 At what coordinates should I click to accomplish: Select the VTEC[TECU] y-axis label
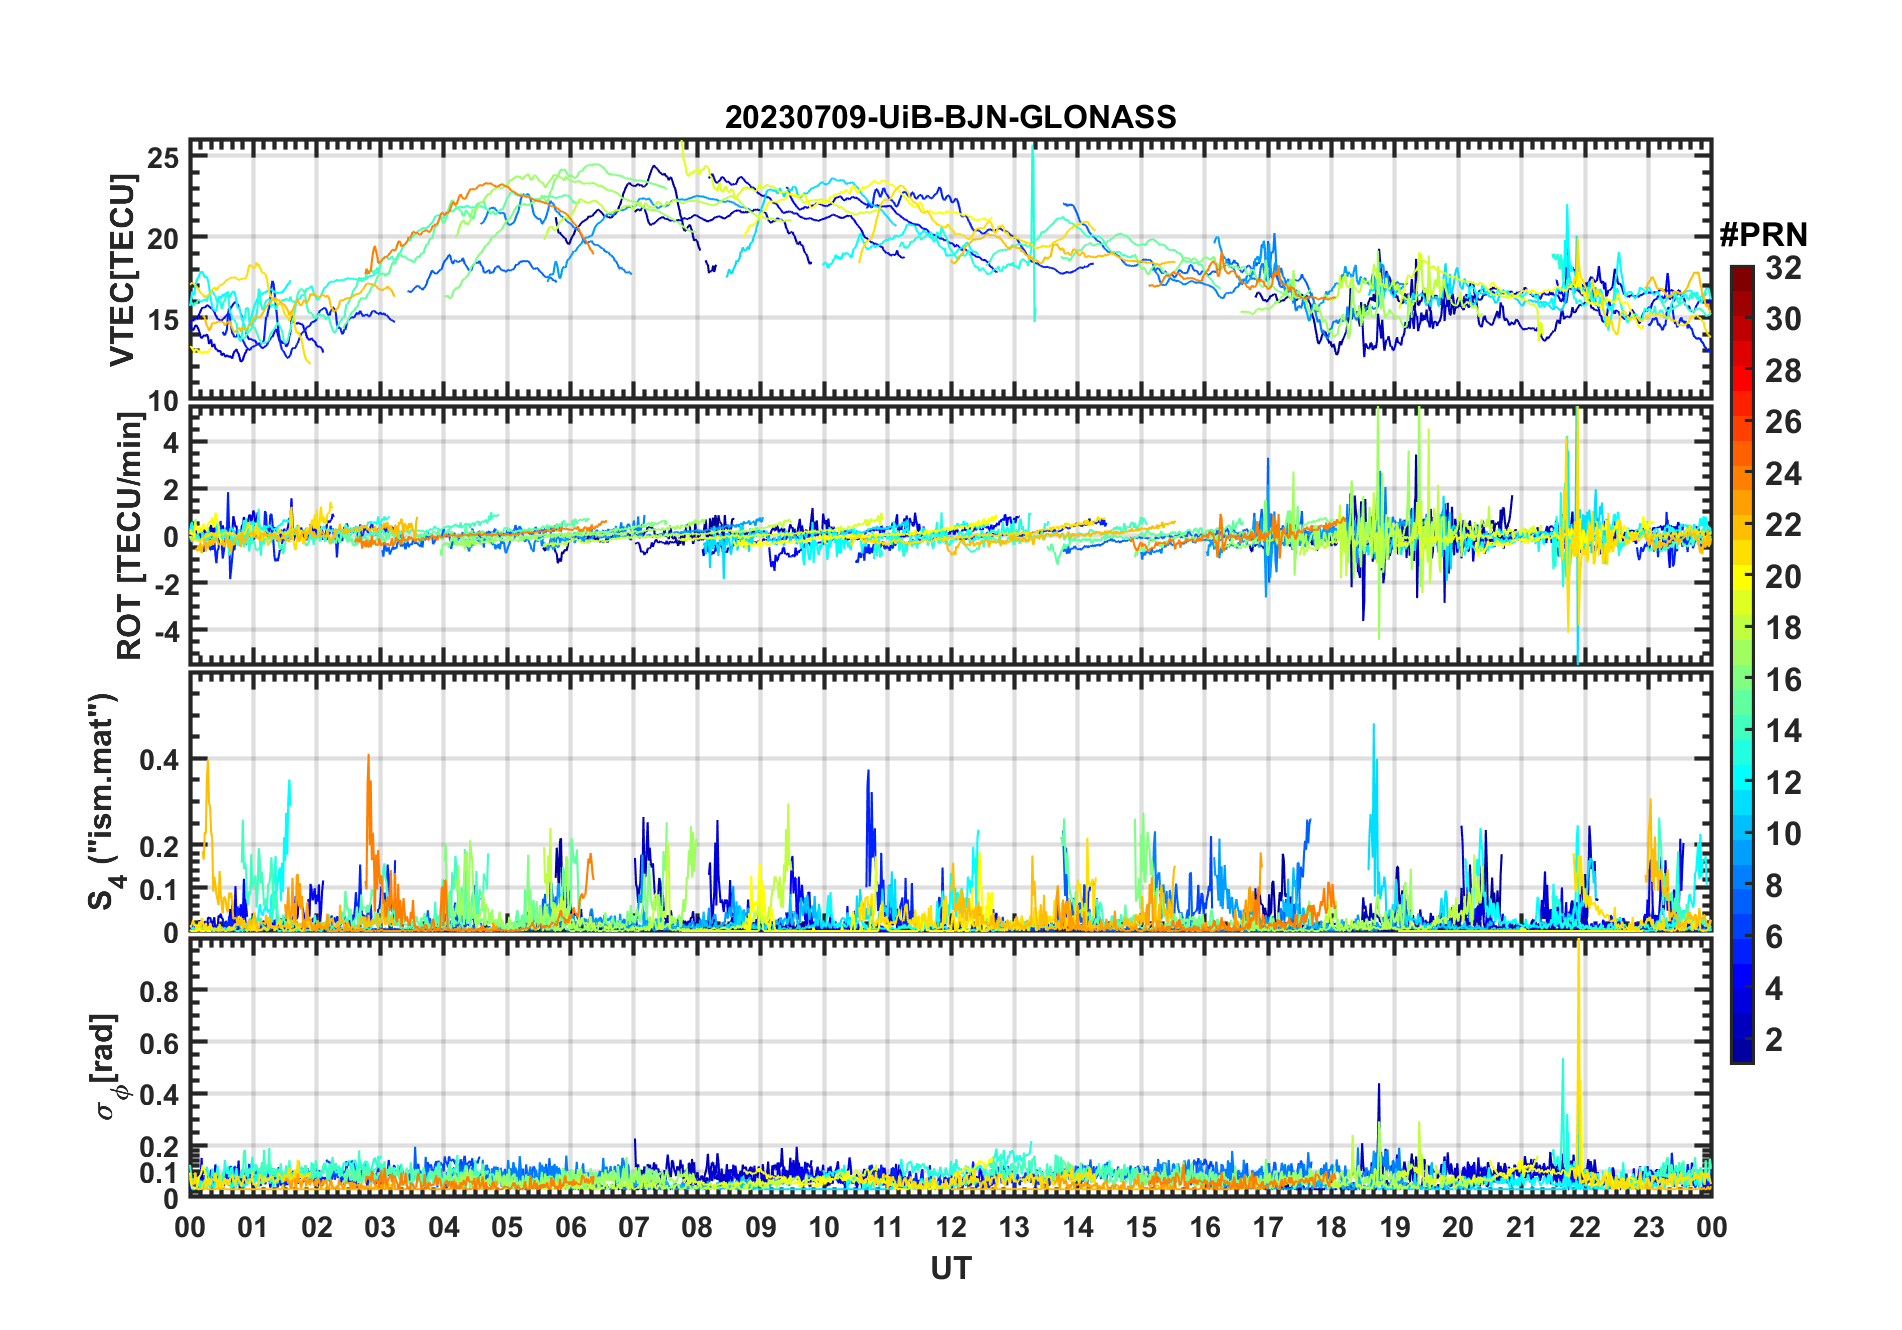(122, 270)
